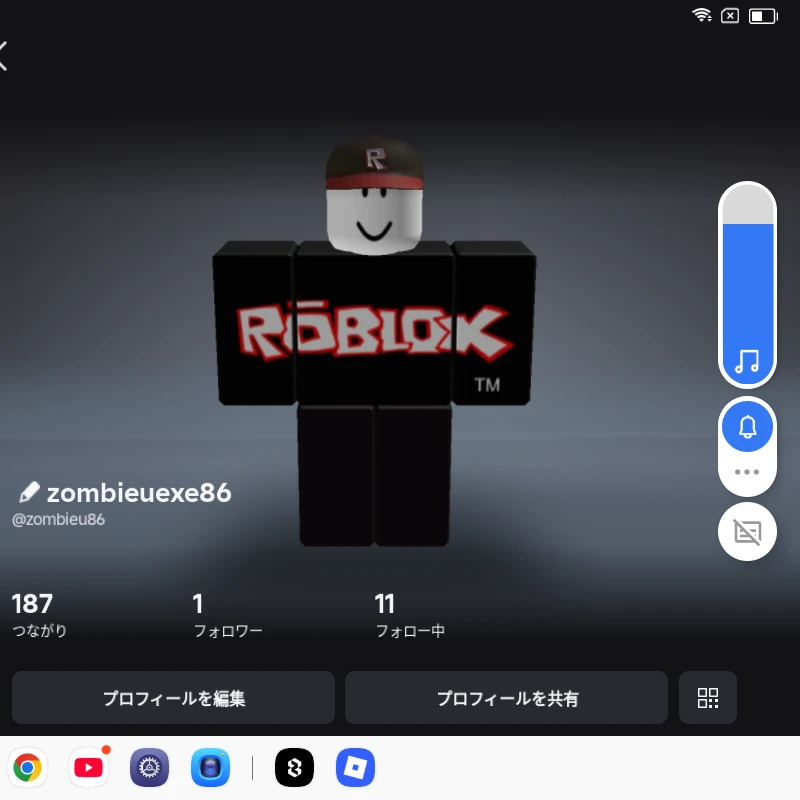
Task: Toggle the live caption button
Action: 747,532
